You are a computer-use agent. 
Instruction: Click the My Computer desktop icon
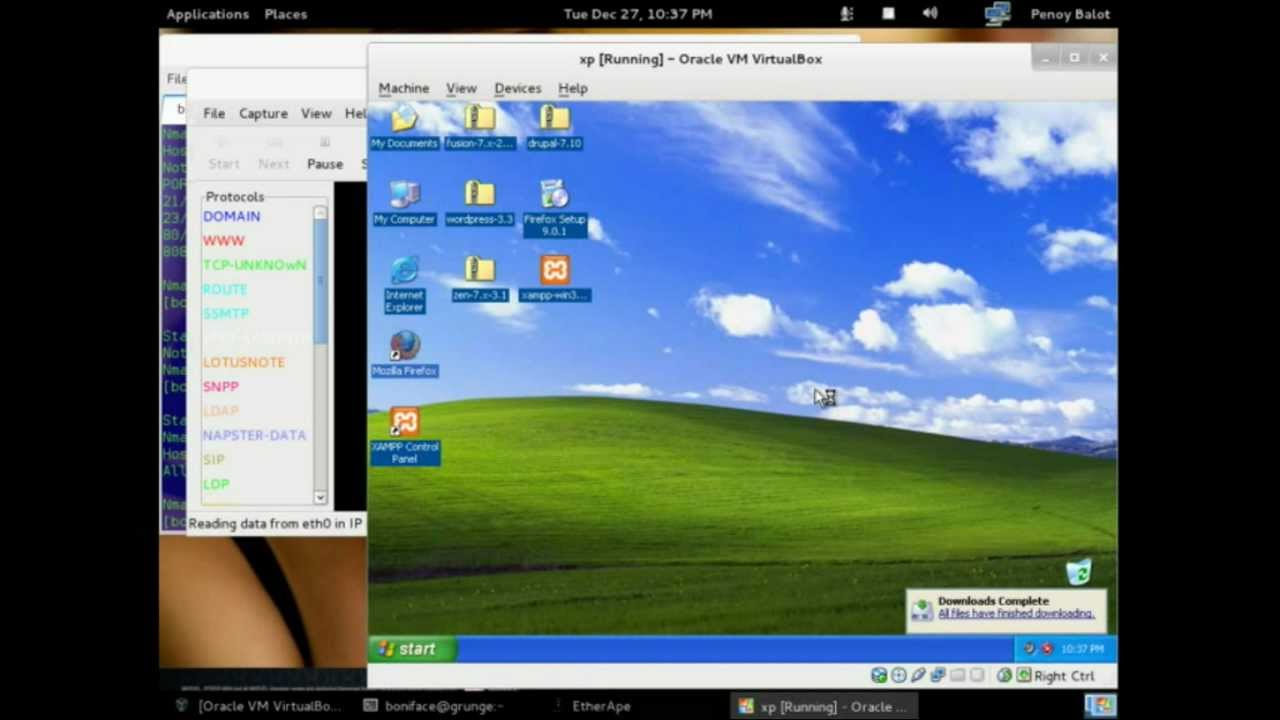404,203
